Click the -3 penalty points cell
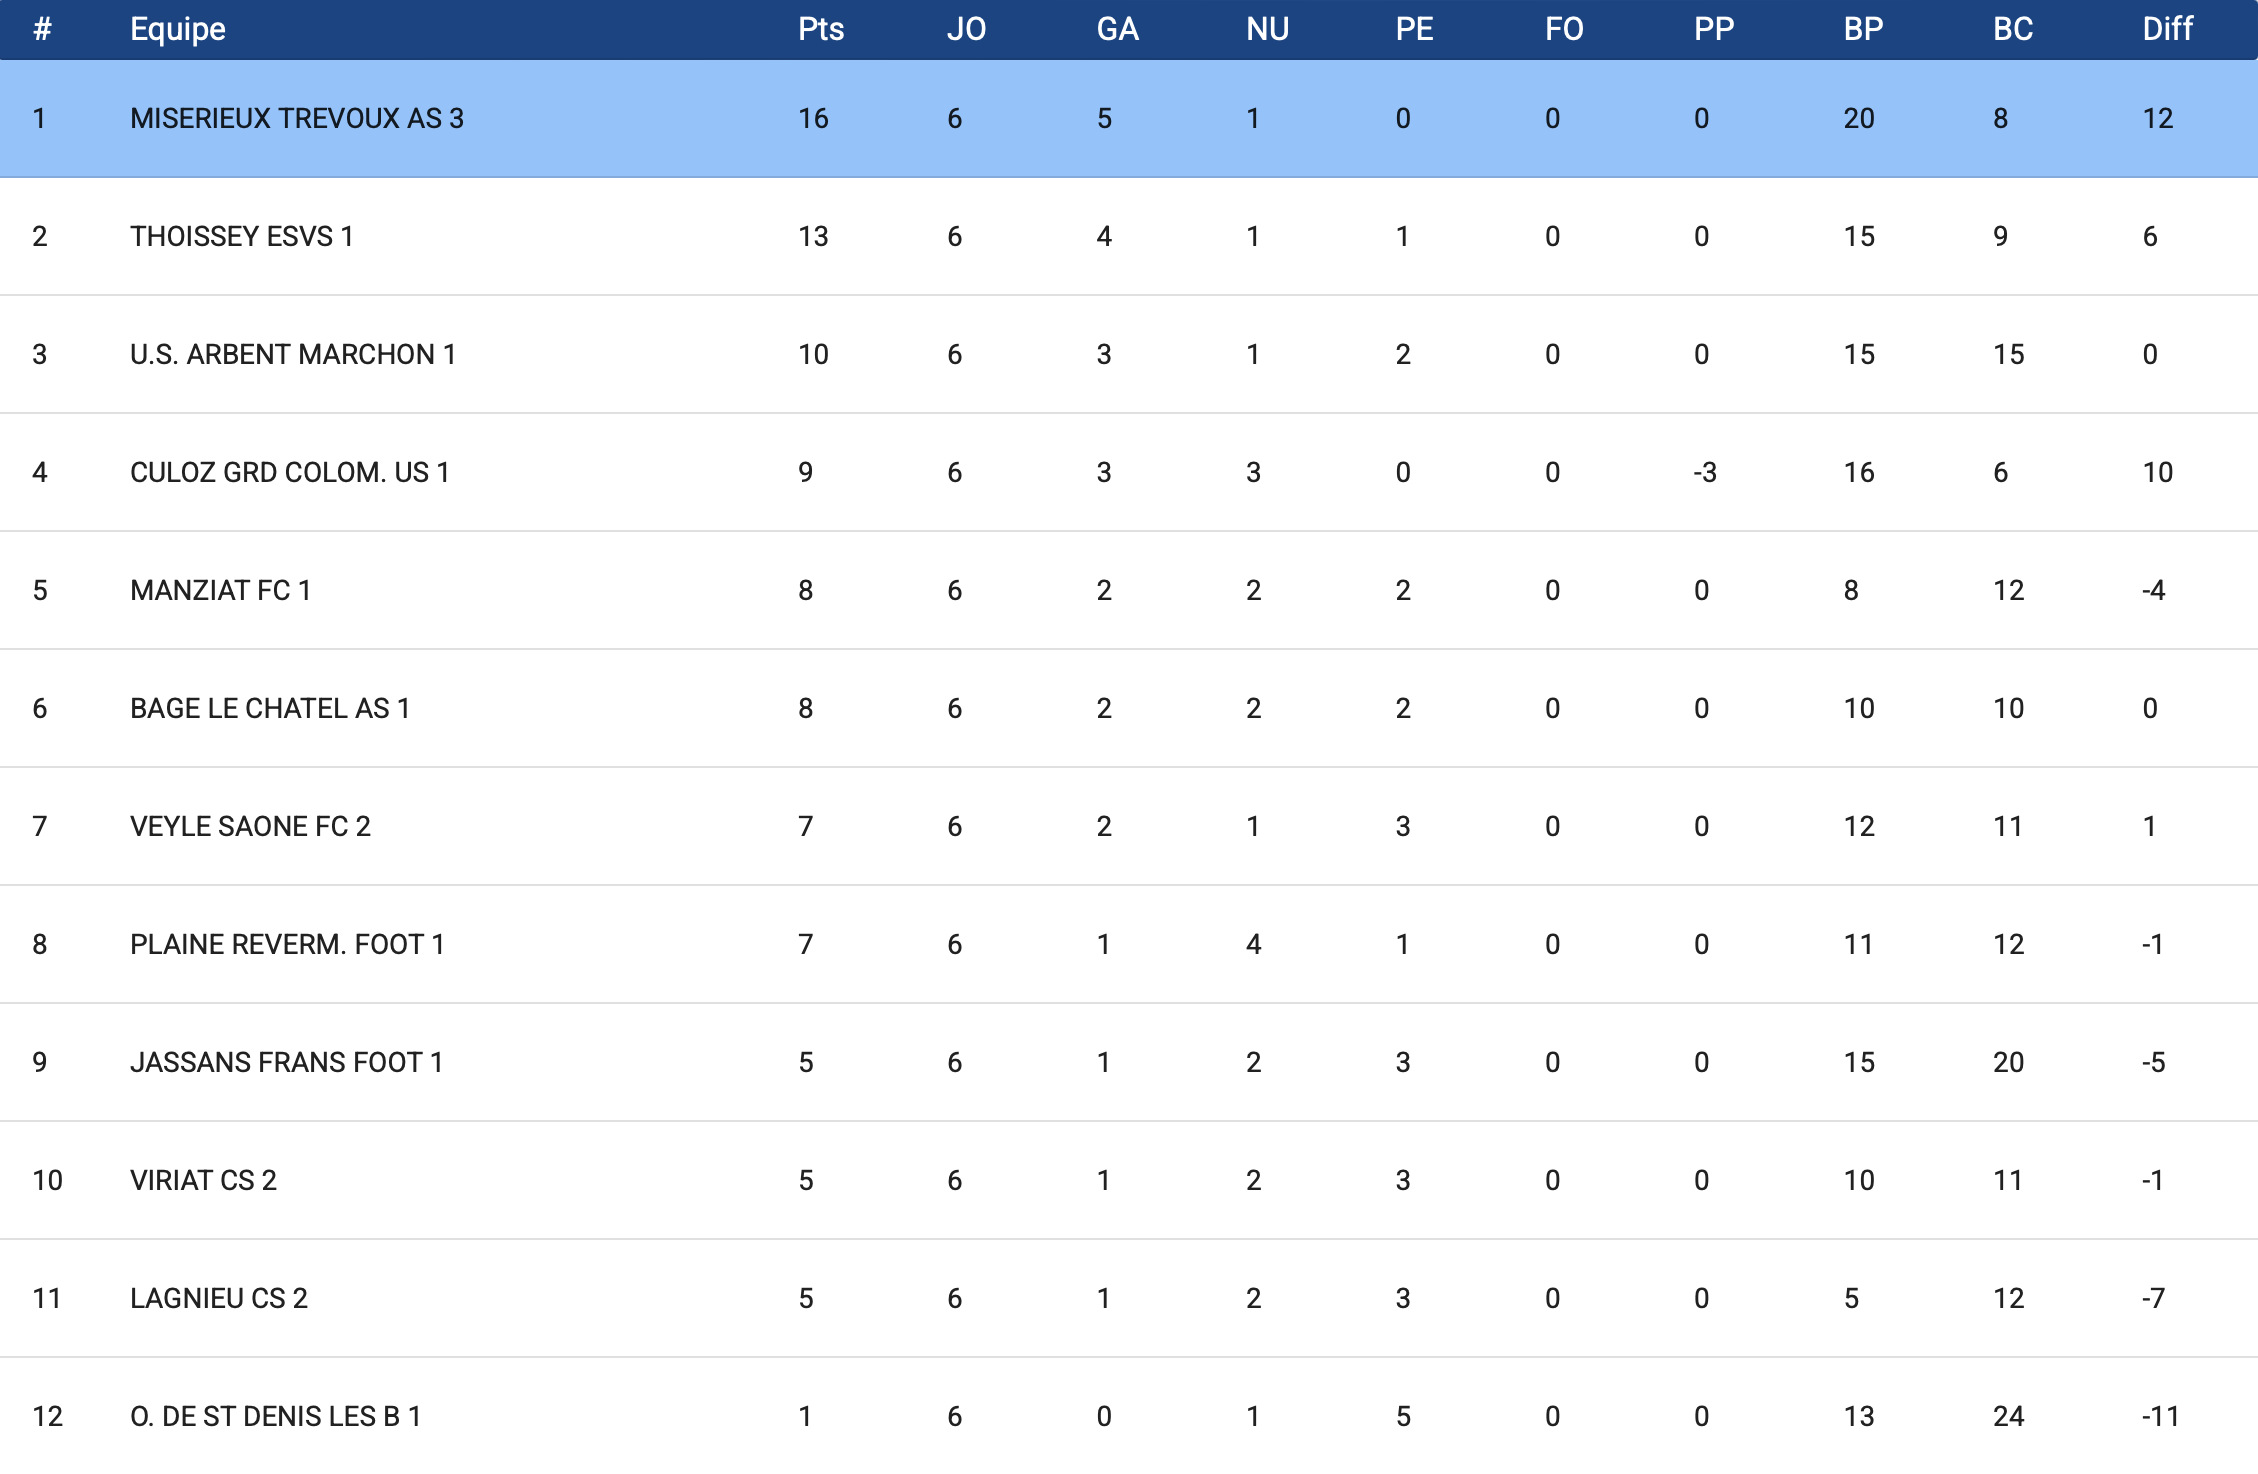The width and height of the screenshot is (2258, 1474). [1704, 472]
